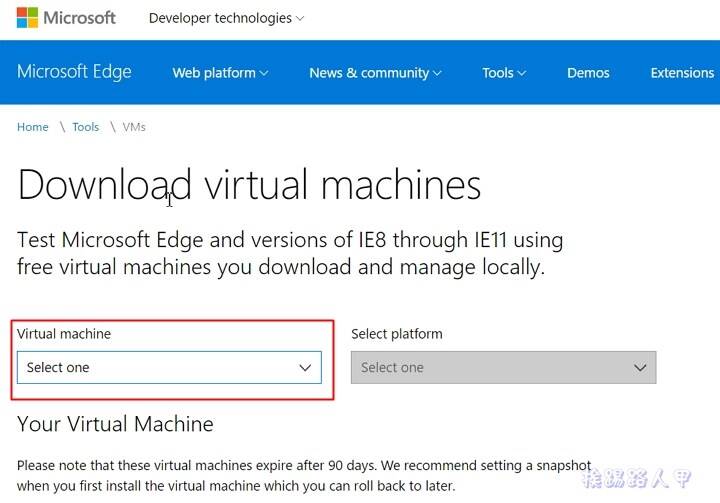The width and height of the screenshot is (720, 503).
Task: Open the Web platform menu
Action: (220, 73)
